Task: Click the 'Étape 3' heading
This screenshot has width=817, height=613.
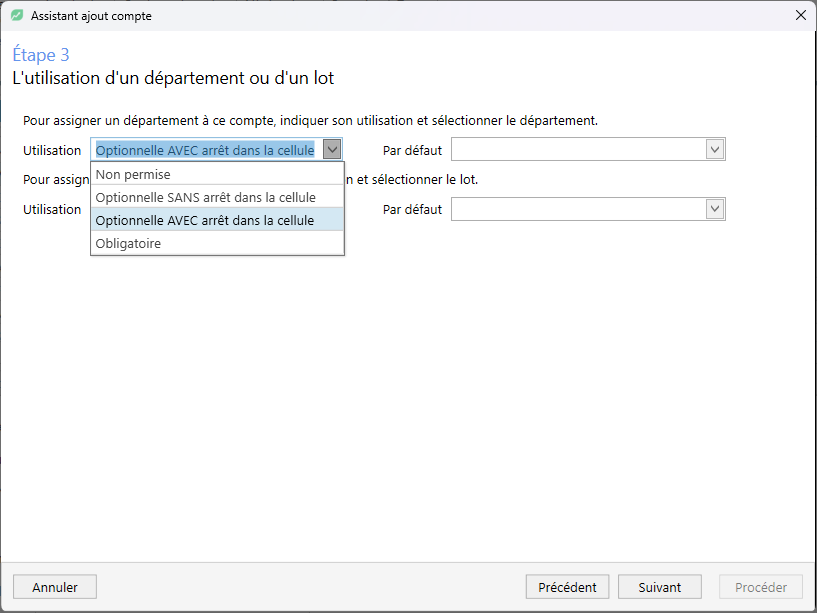Action: tap(41, 54)
